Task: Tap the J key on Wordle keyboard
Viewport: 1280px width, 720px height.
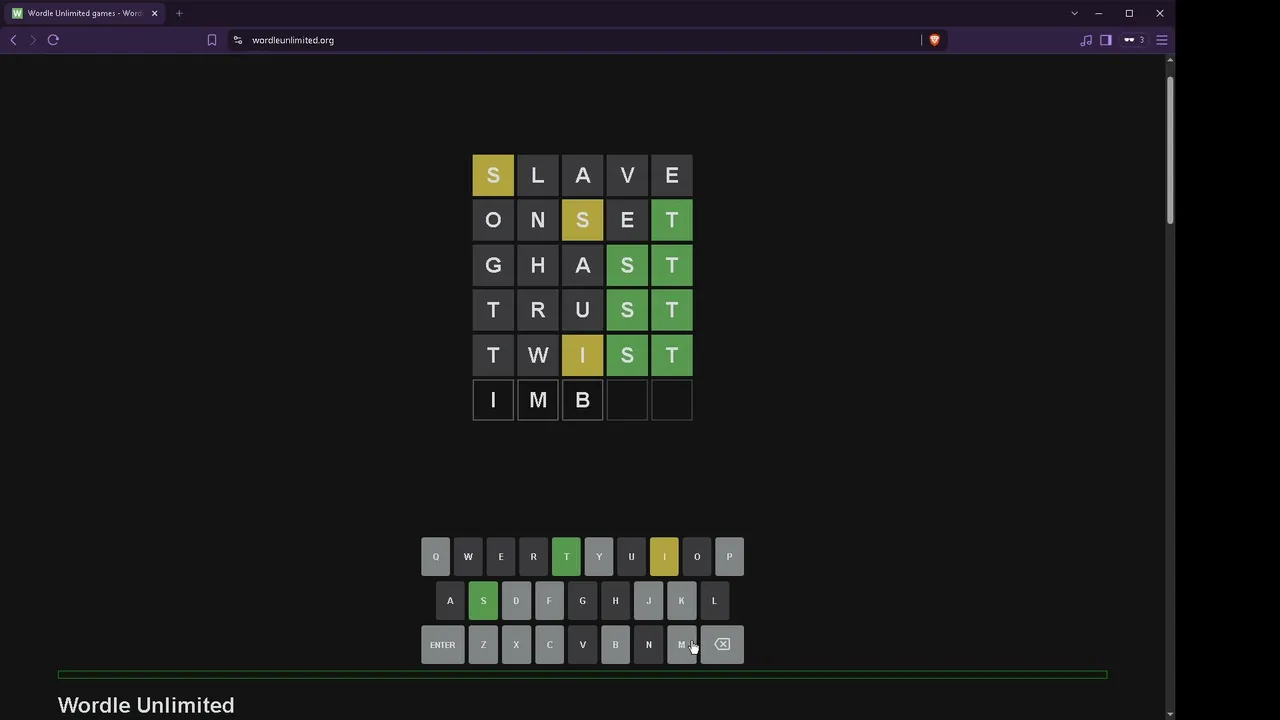Action: tap(648, 601)
